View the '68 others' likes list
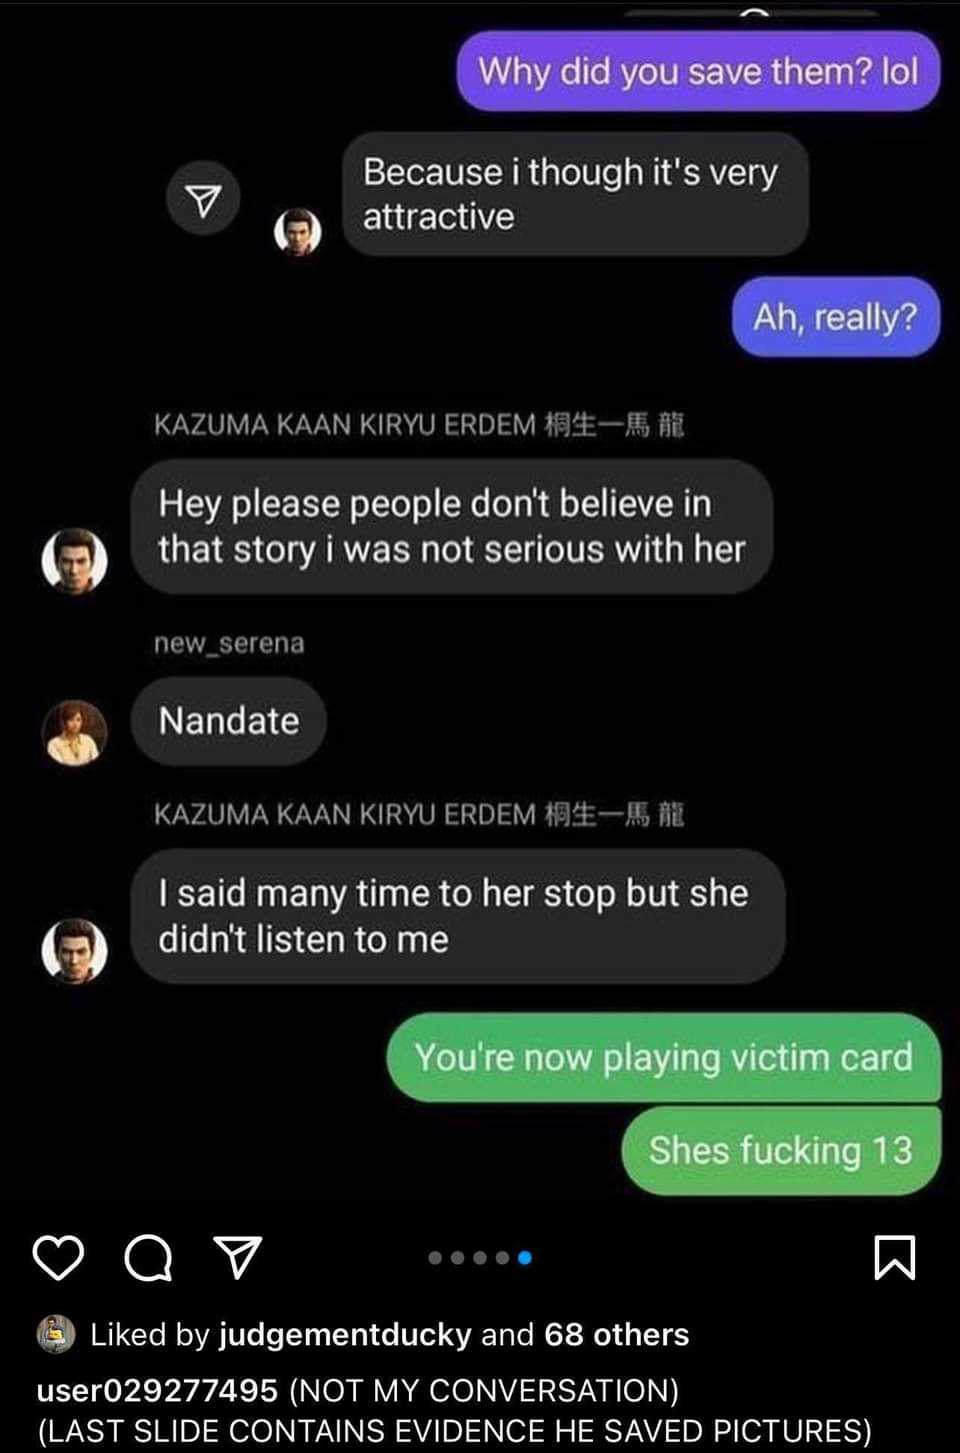Viewport: 960px width, 1453px height. pyautogui.click(x=616, y=1334)
